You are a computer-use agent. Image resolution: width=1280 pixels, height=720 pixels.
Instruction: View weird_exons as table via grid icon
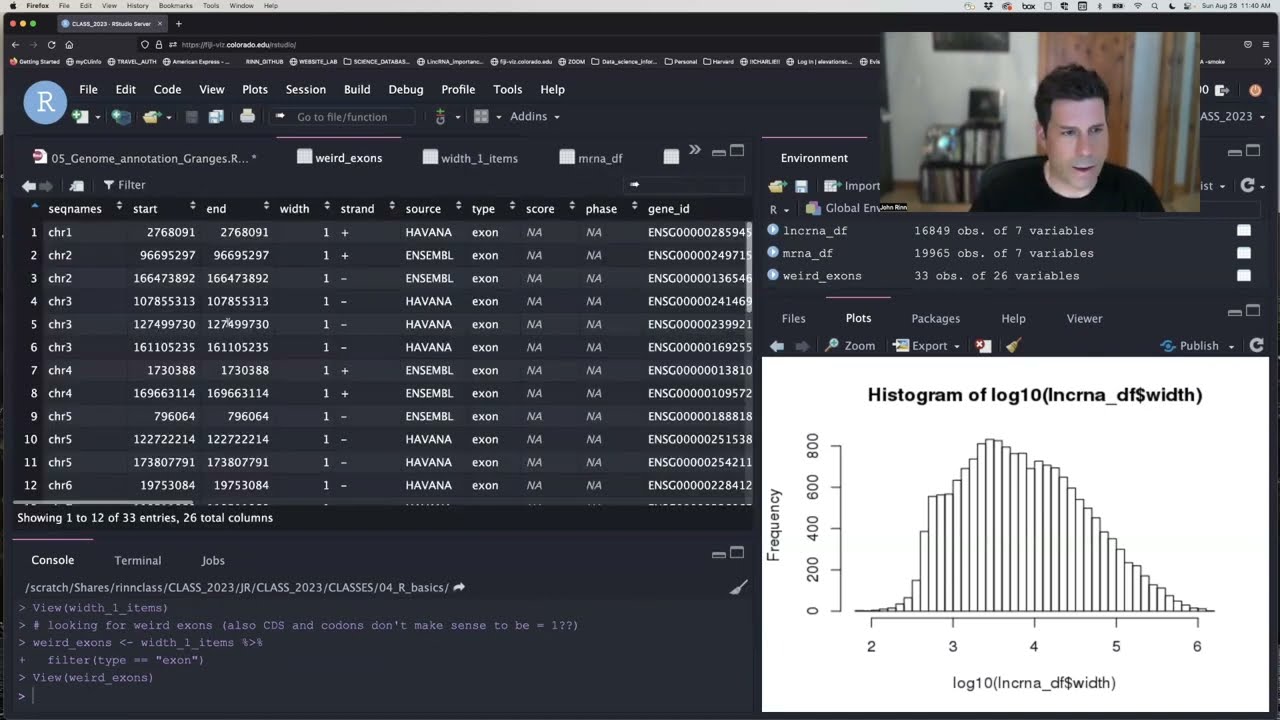(x=1243, y=276)
